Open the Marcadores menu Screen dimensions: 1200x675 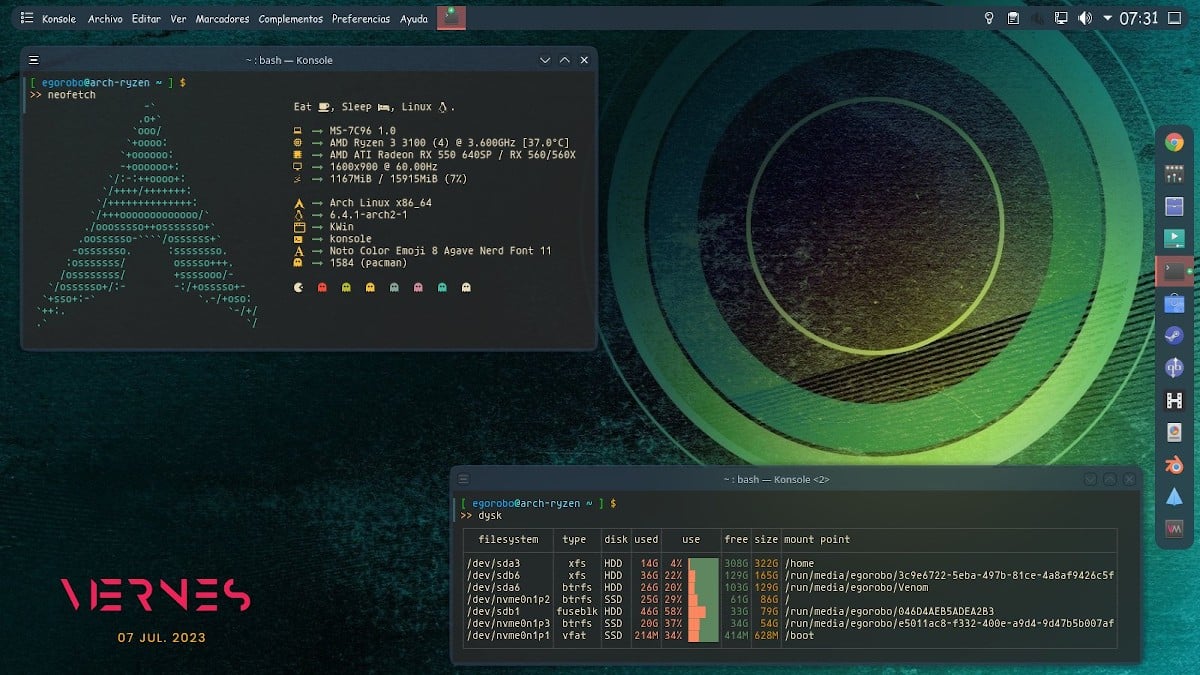click(223, 19)
